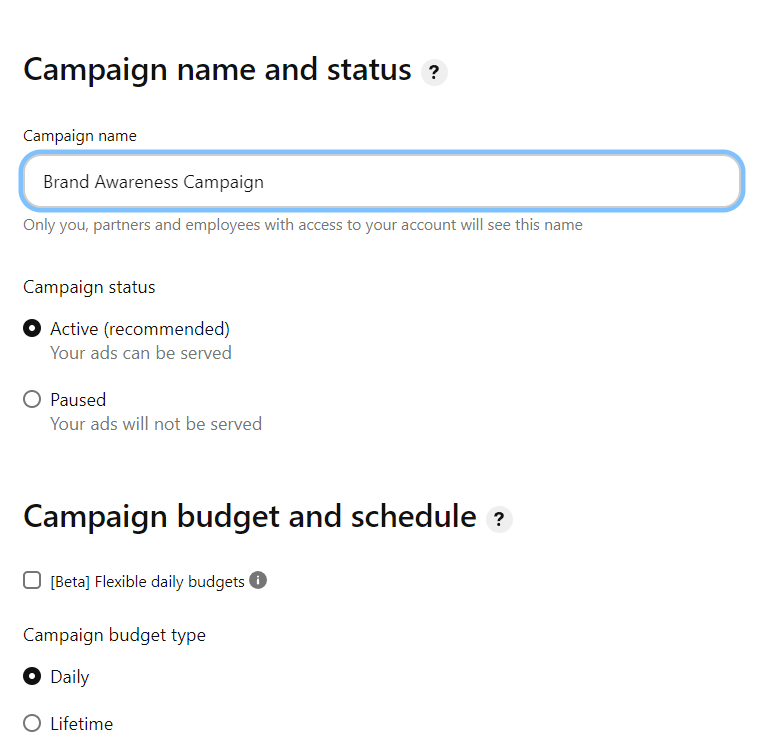
Task: Click into the Campaign name text field
Action: coord(380,182)
